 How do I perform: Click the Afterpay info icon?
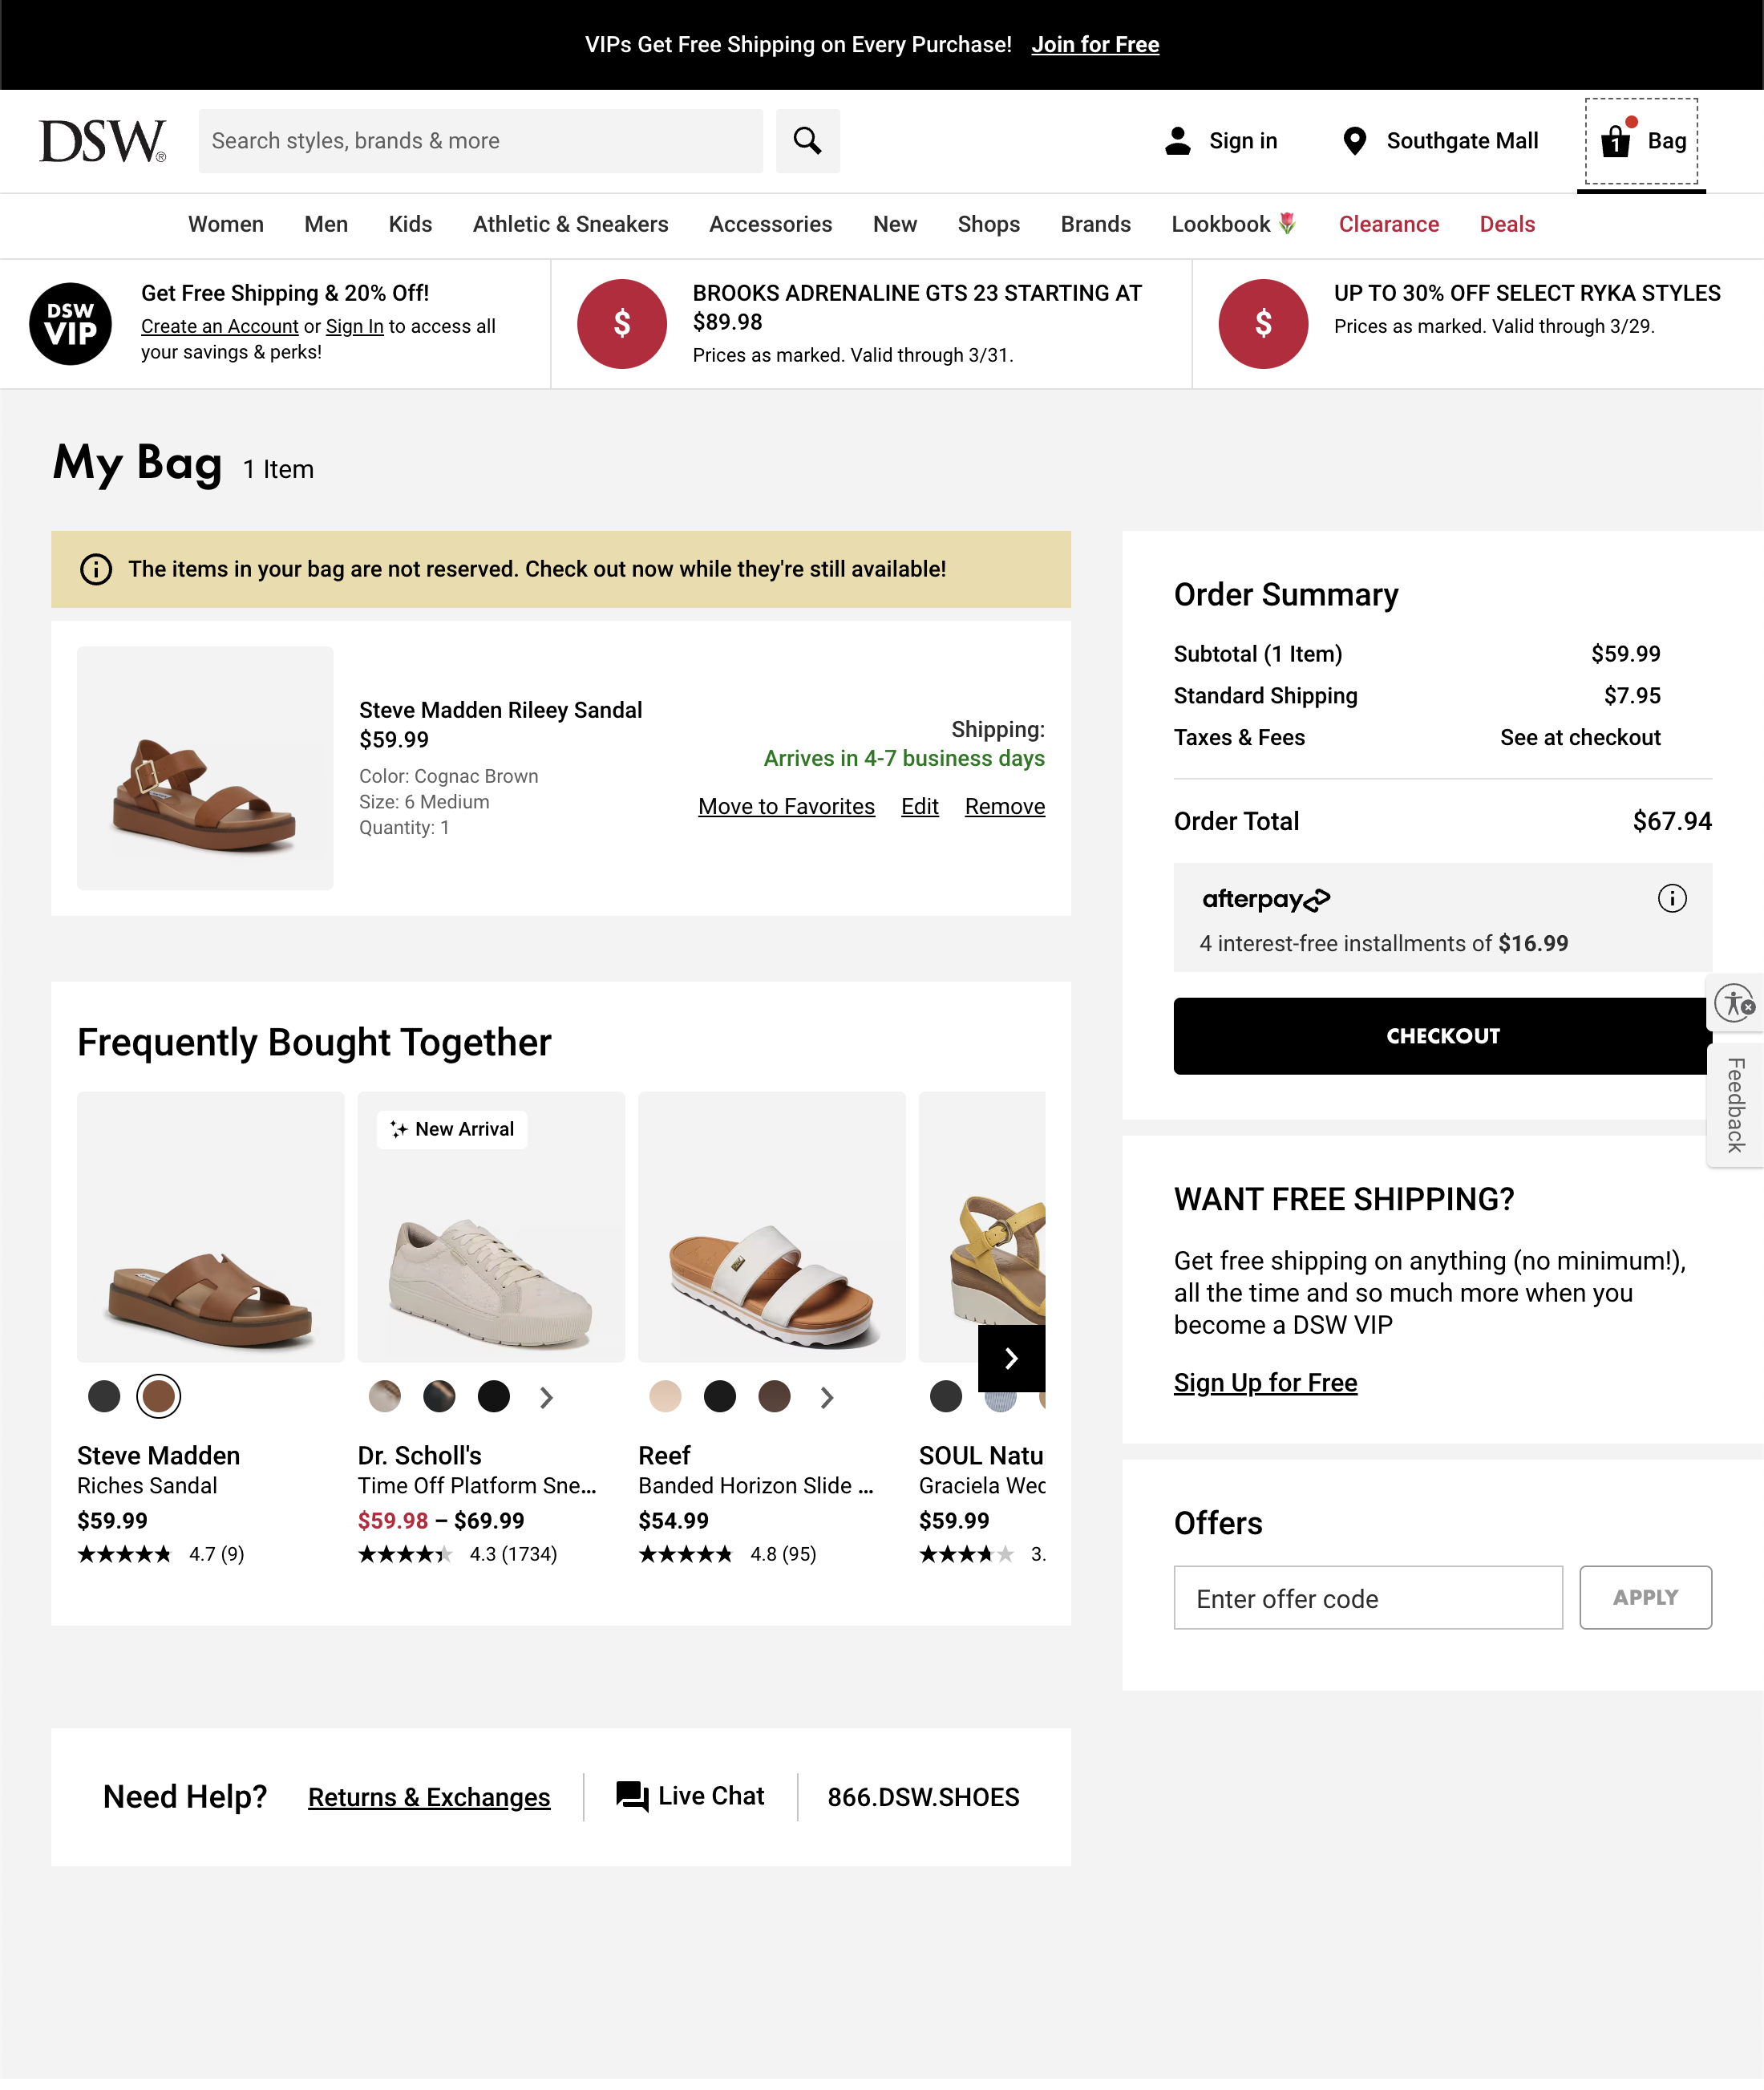(x=1672, y=899)
